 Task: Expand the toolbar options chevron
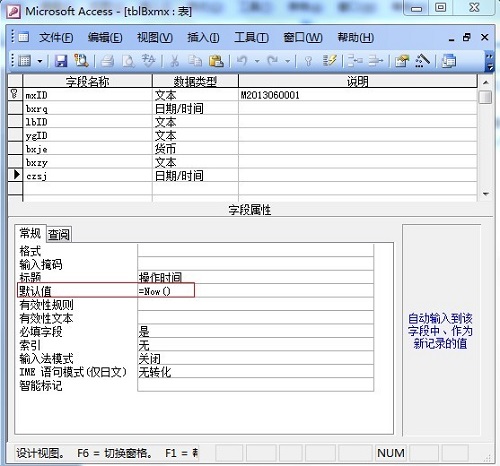(489, 62)
